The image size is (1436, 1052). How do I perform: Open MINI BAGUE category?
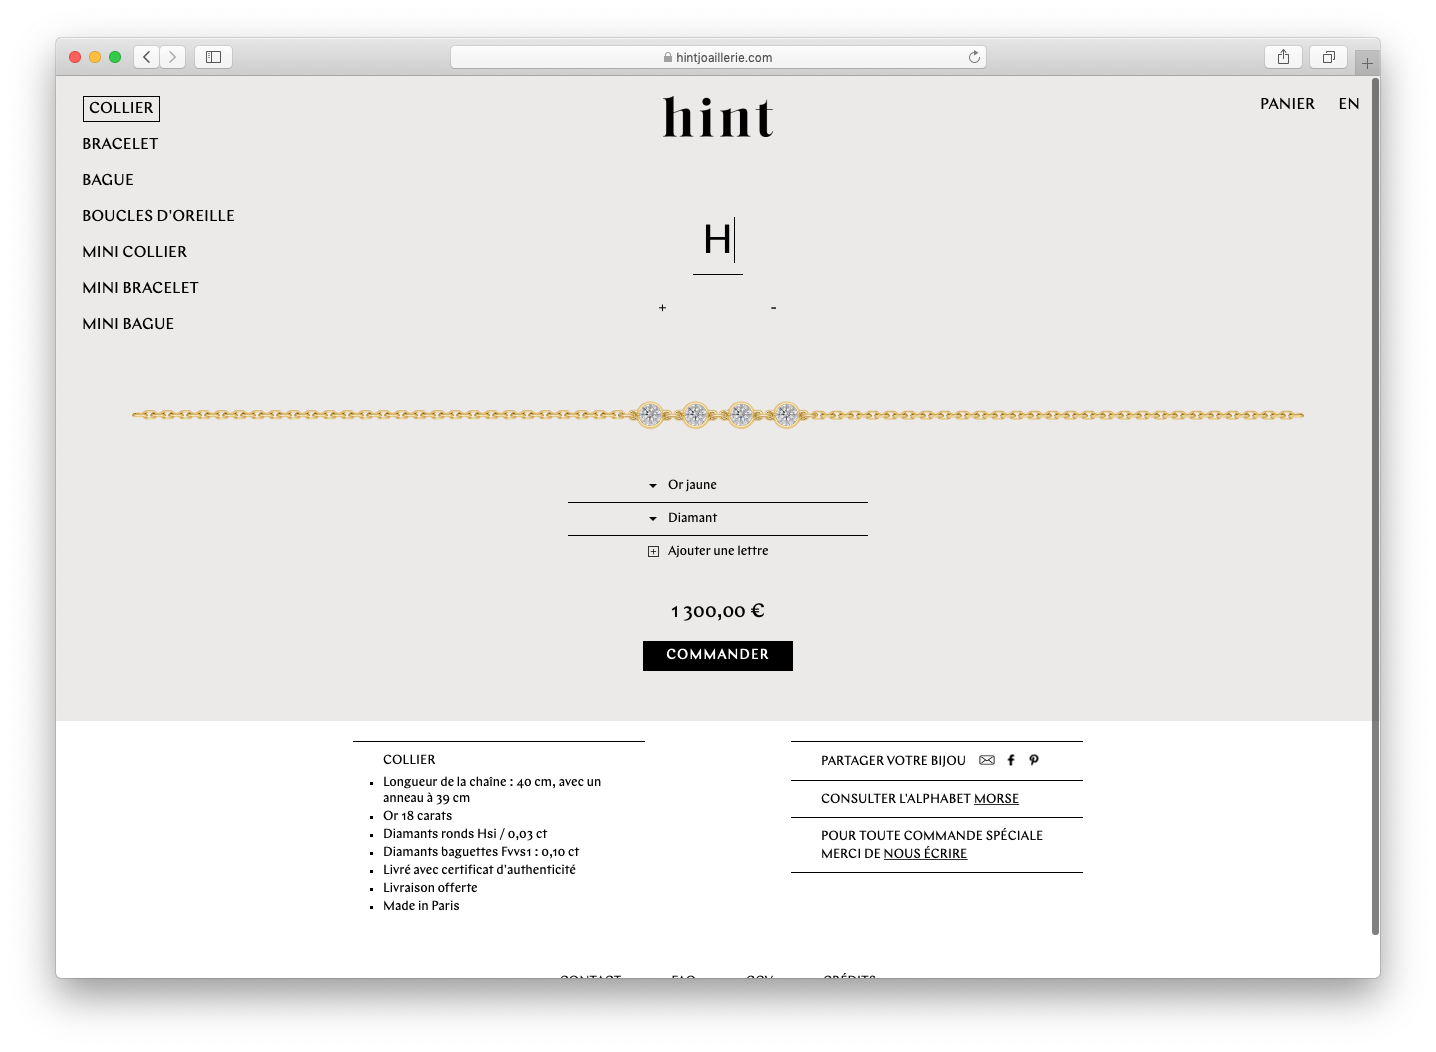[128, 324]
